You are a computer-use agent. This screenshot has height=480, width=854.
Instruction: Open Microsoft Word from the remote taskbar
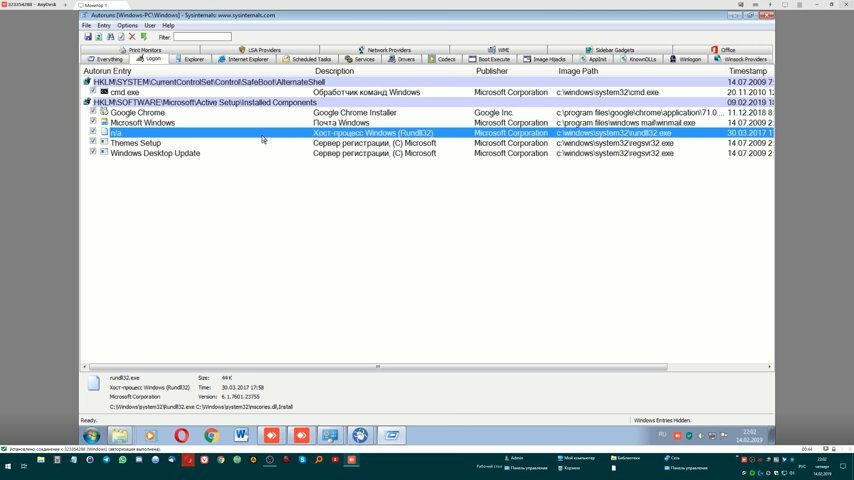click(241, 435)
